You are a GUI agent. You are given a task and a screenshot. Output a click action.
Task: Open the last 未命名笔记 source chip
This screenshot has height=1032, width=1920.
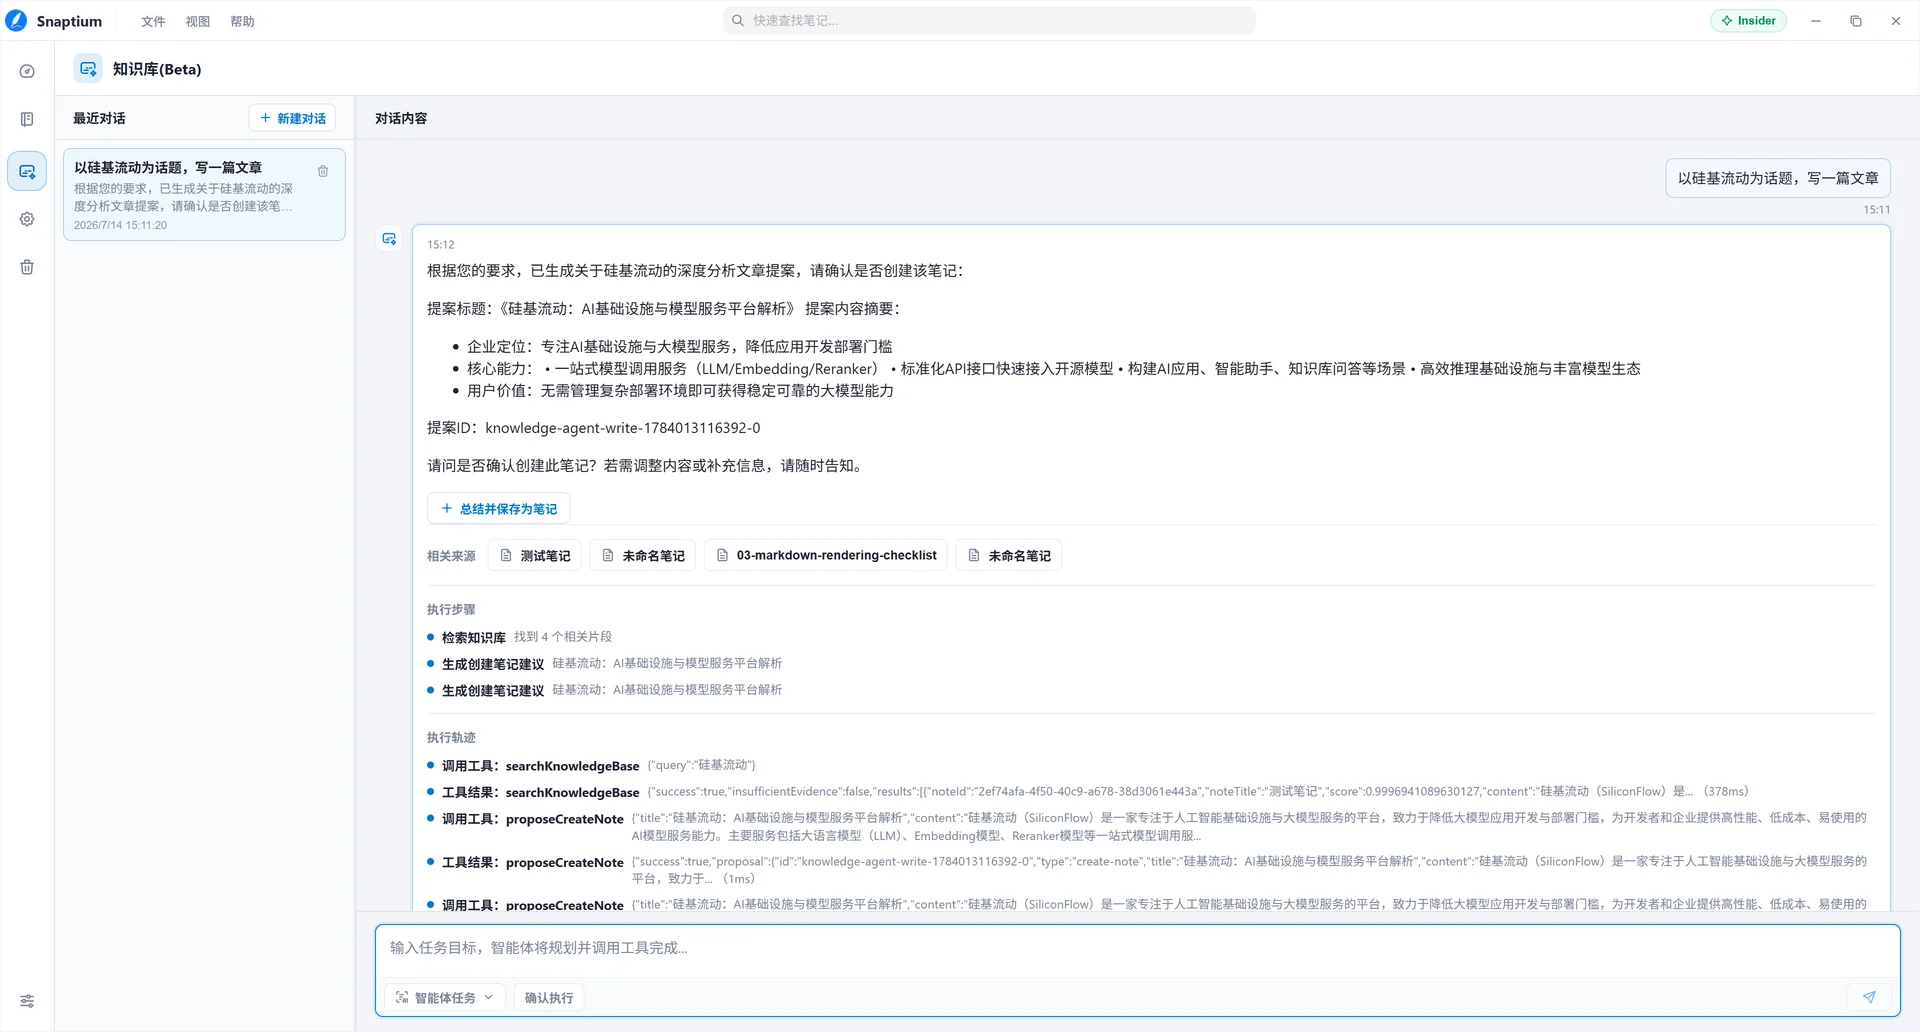(1009, 556)
